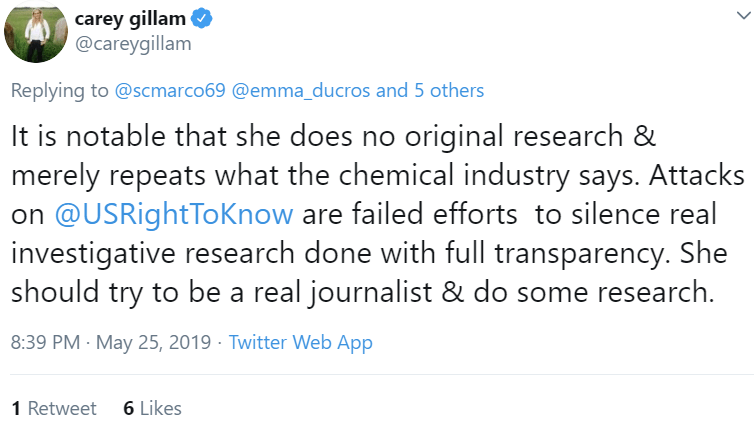The width and height of the screenshot is (755, 428).
Task: Click the "Replying to" label
Action: click(59, 90)
